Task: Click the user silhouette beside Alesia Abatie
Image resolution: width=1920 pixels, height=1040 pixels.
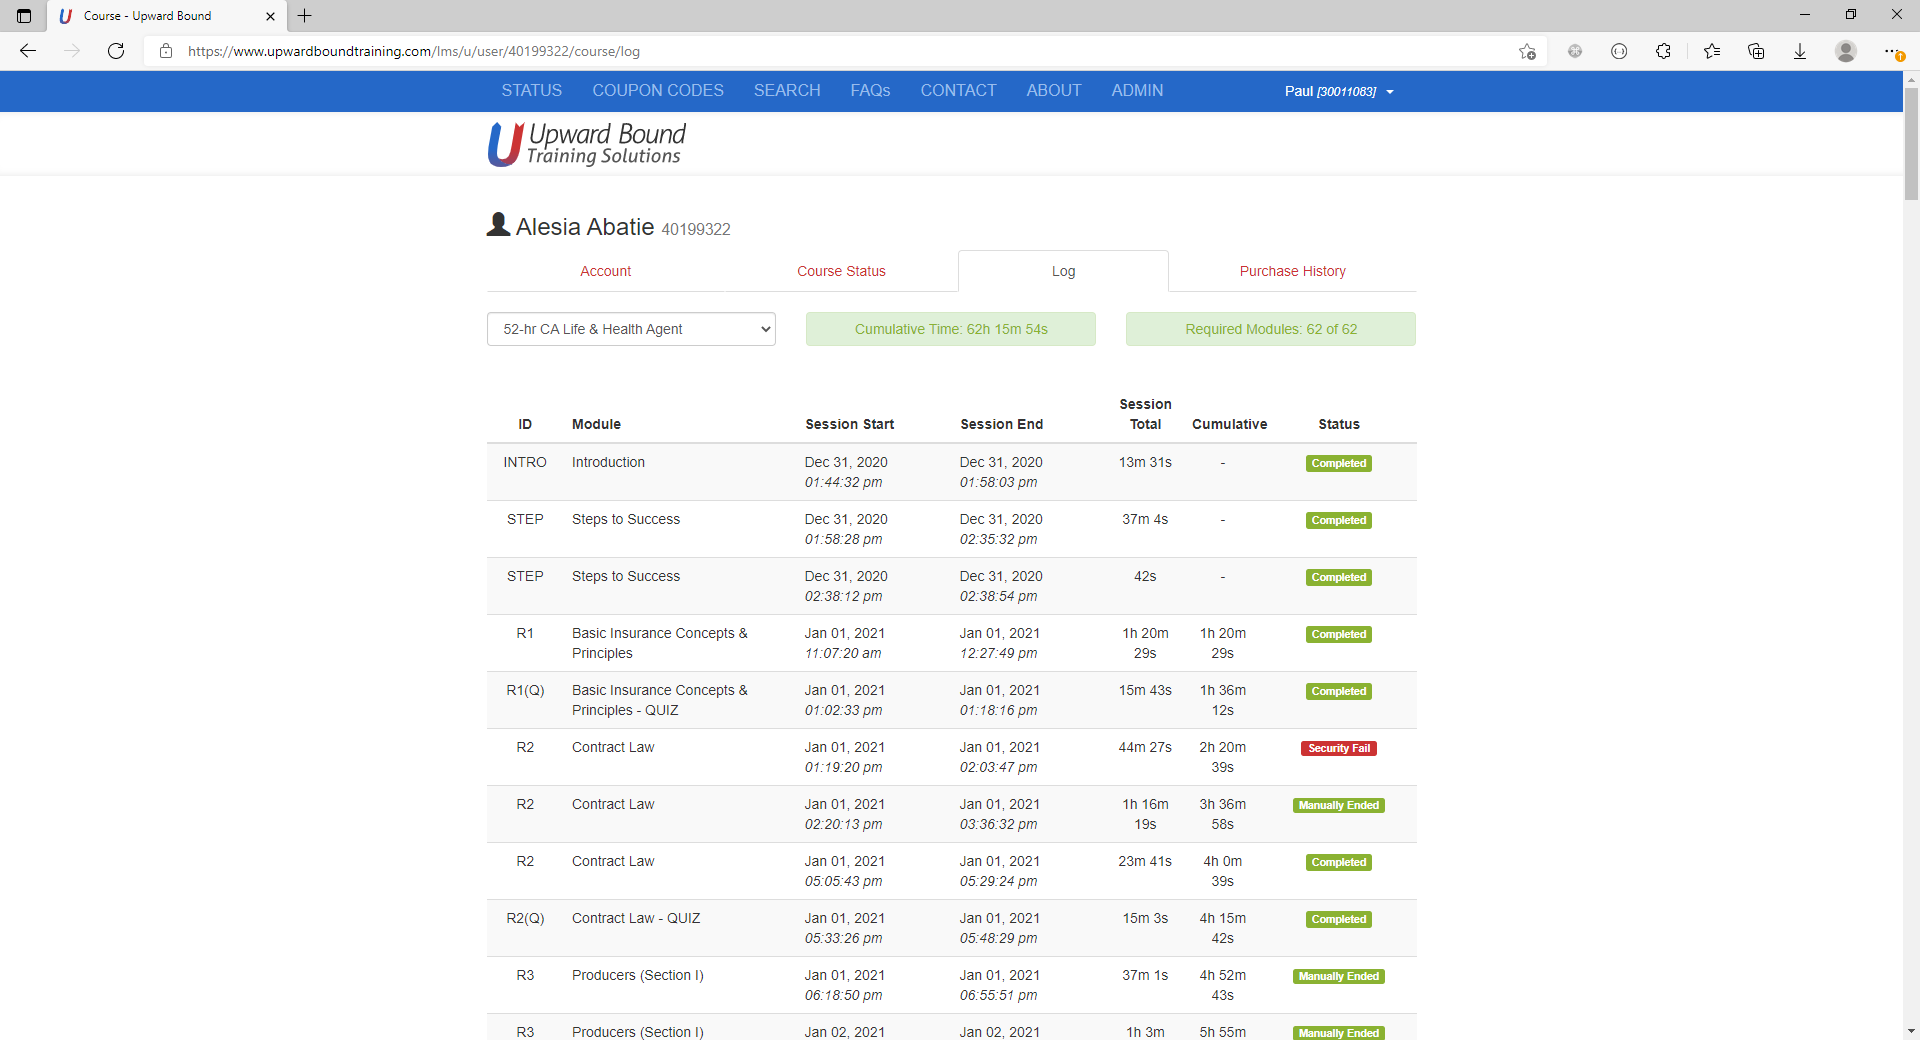Action: pos(498,225)
